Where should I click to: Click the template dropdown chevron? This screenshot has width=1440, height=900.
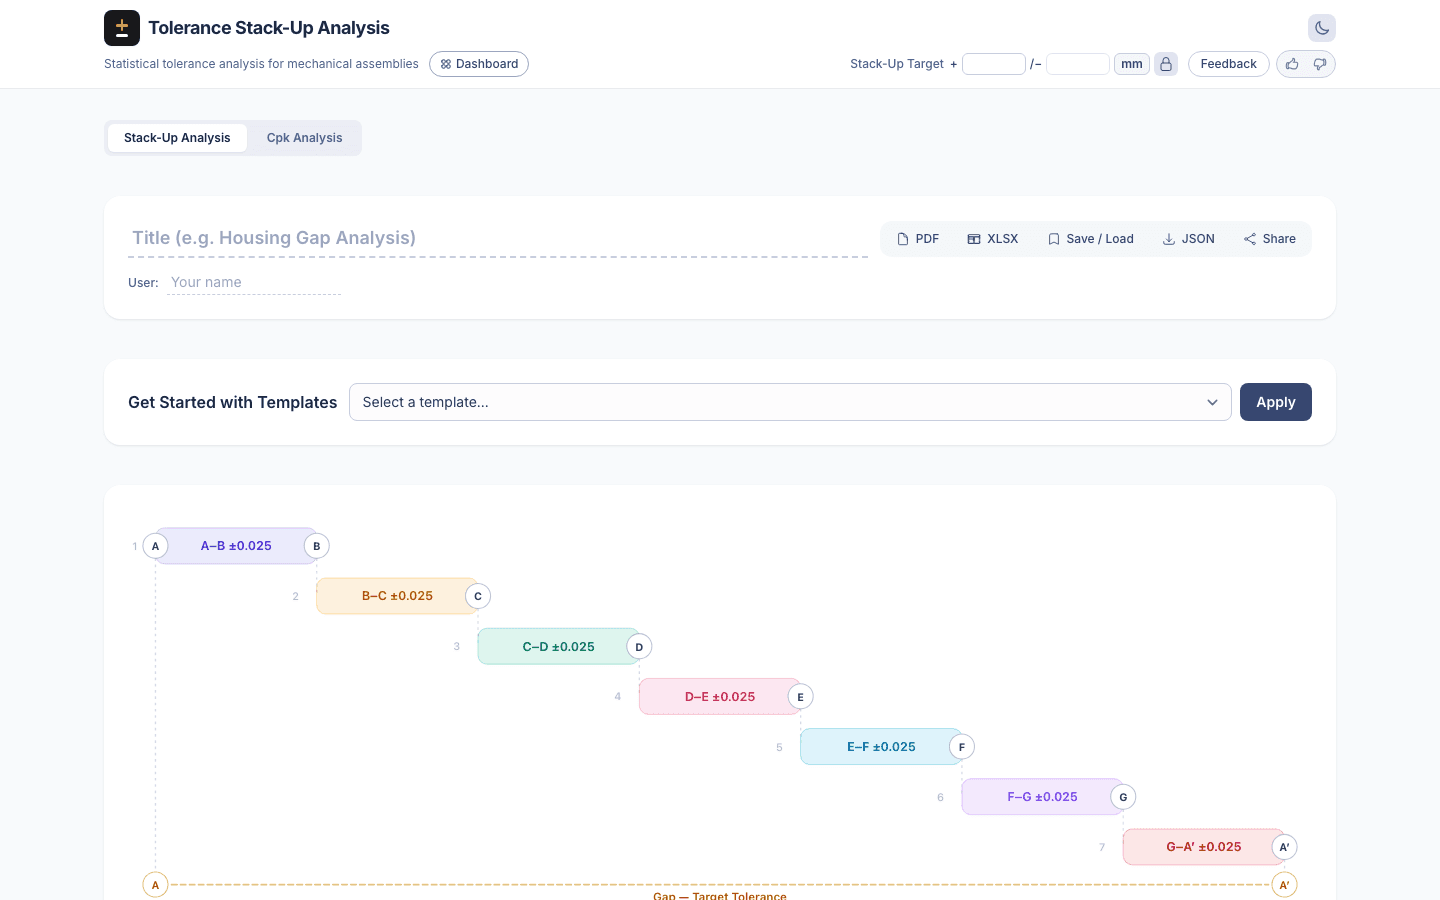click(x=1212, y=401)
